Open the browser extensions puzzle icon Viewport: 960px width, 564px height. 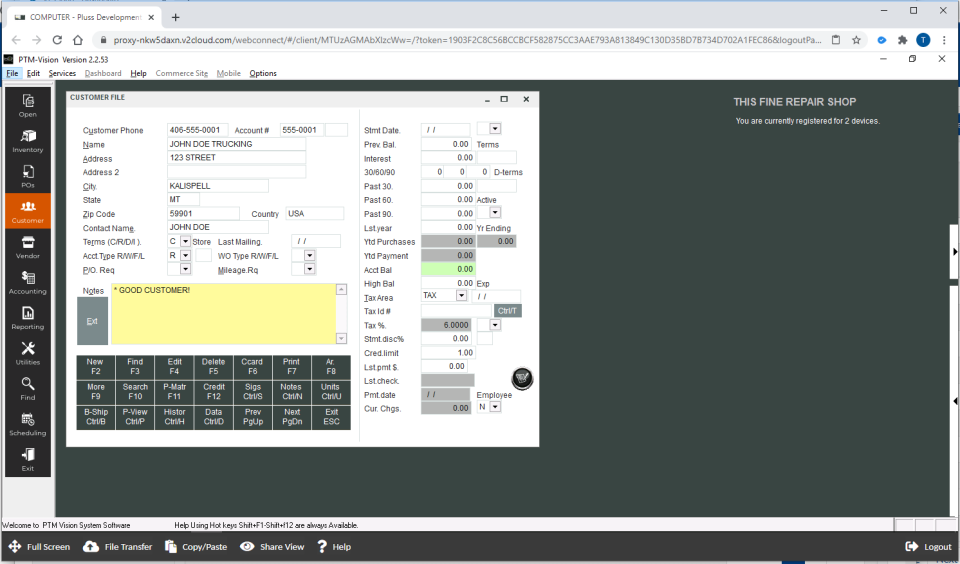pyautogui.click(x=902, y=40)
